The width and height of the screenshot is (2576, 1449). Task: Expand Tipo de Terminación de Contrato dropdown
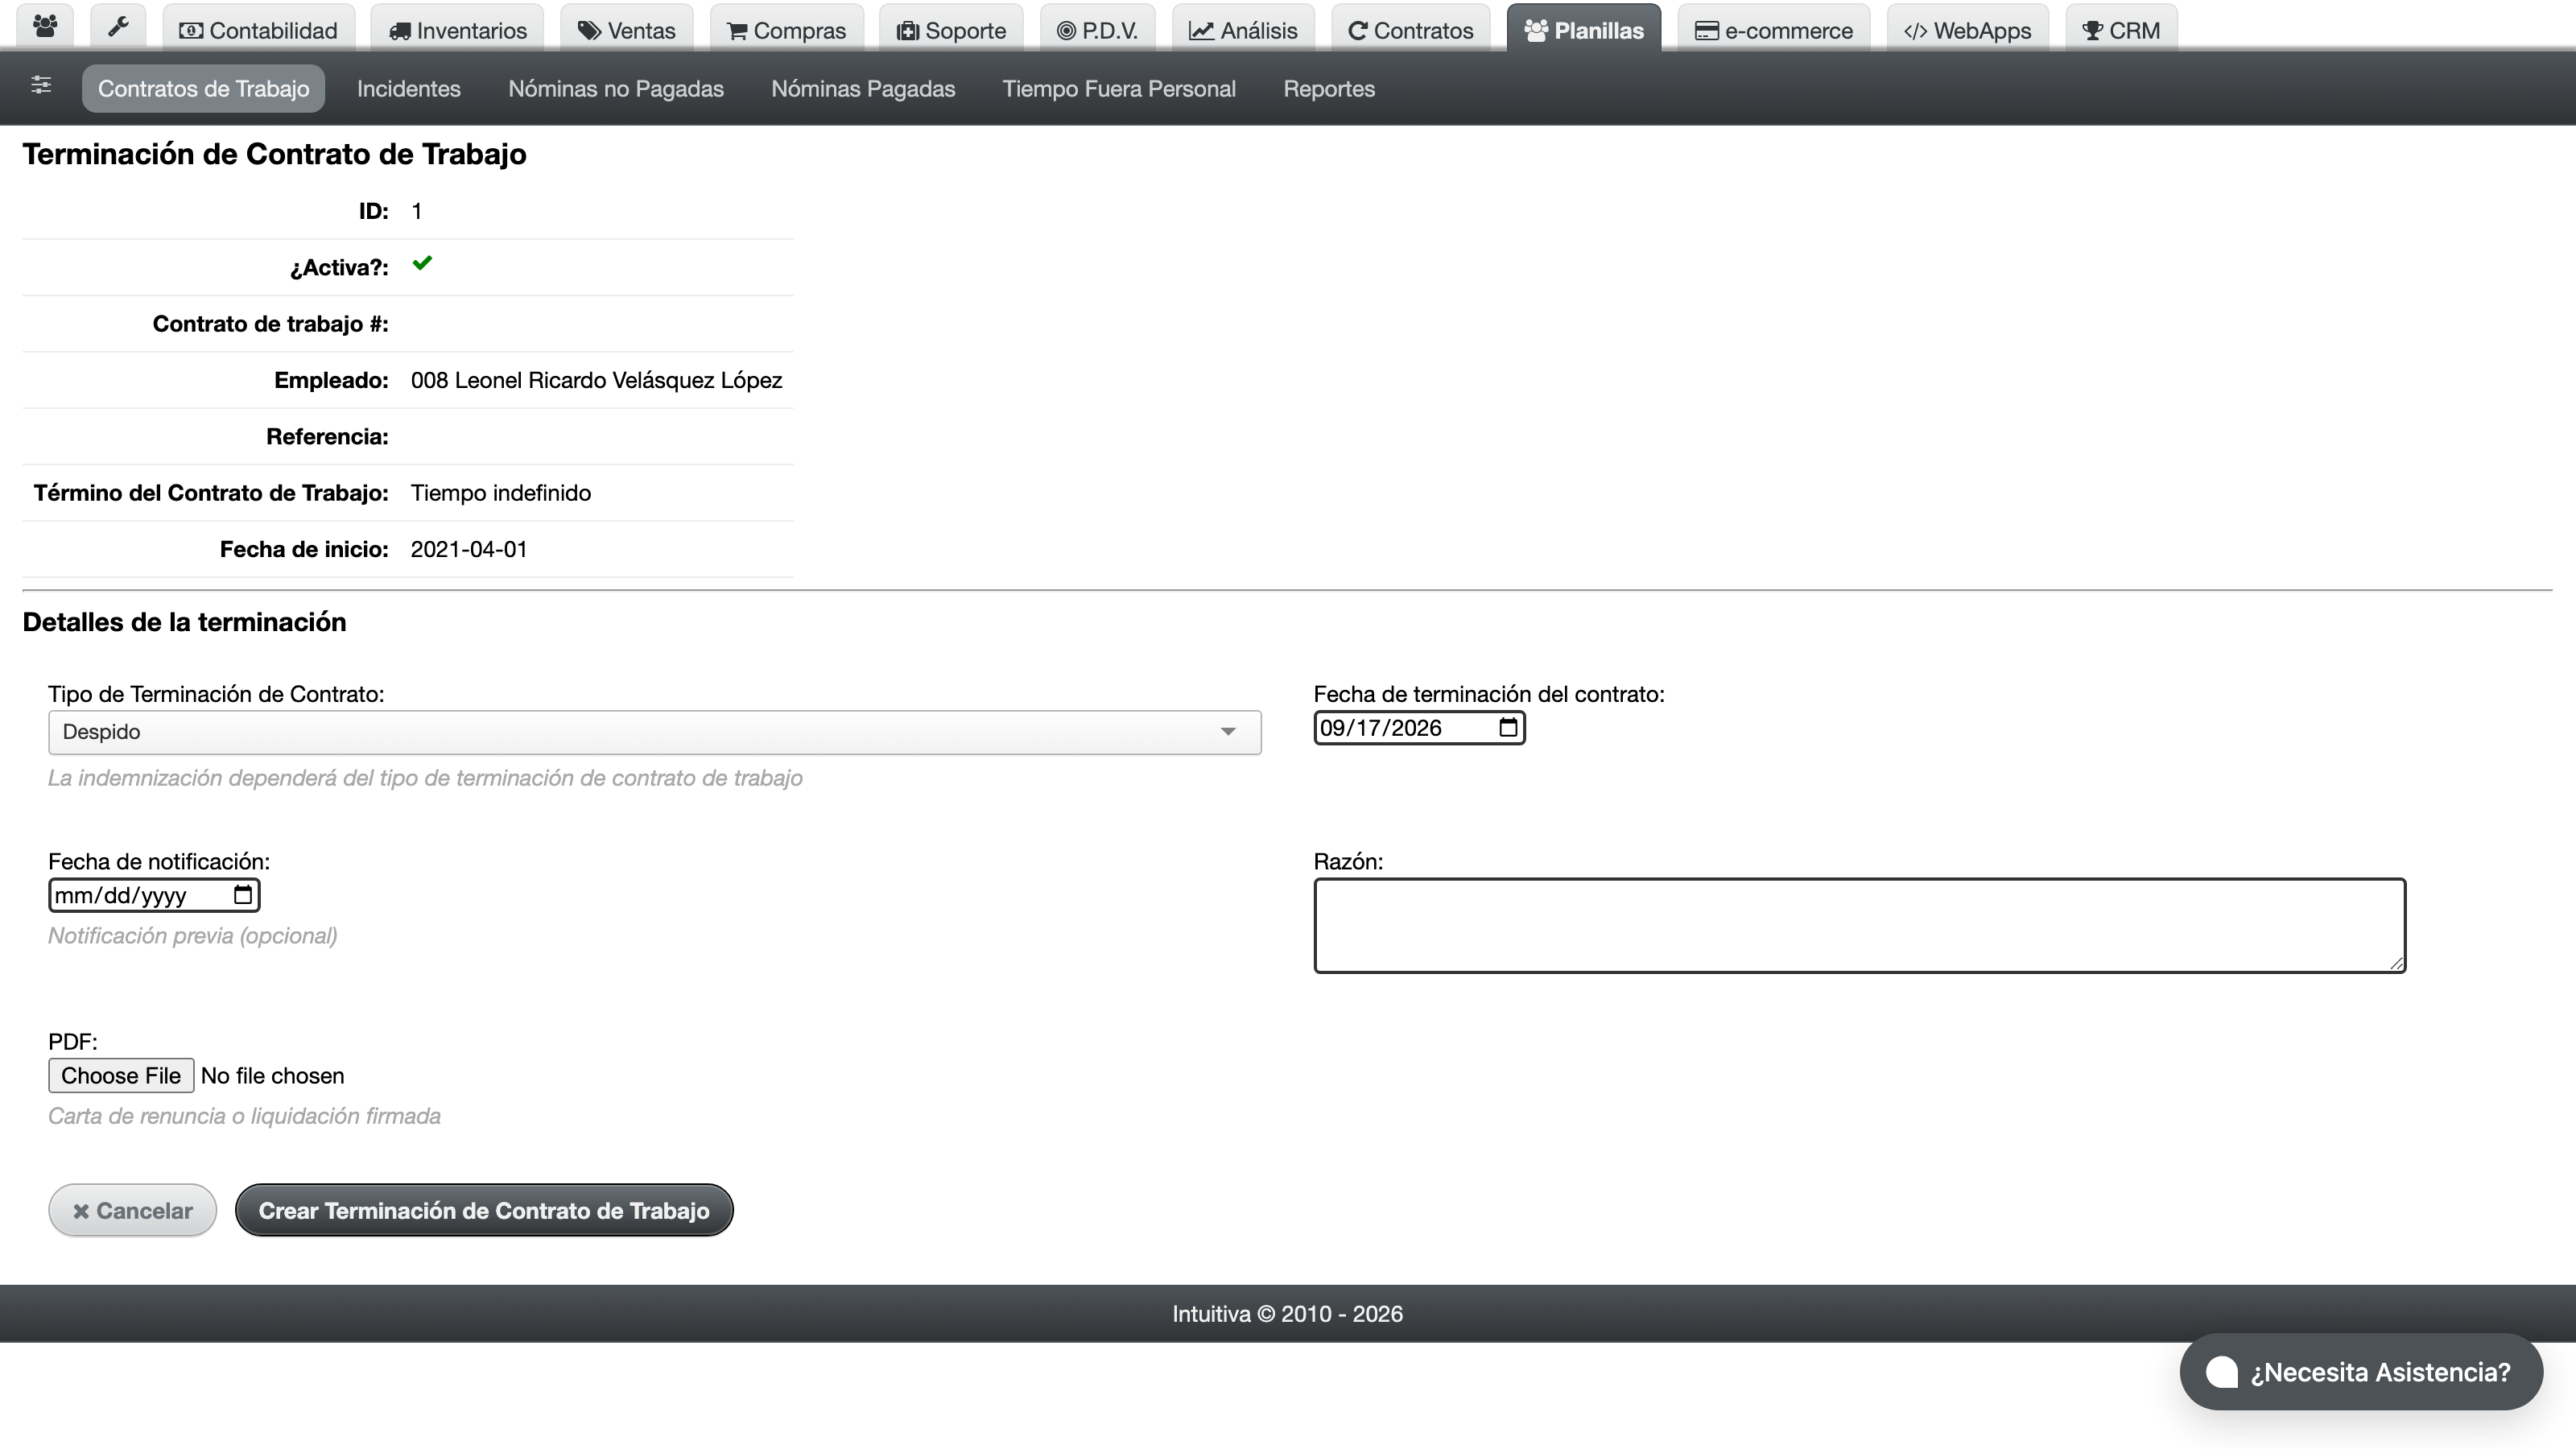[x=654, y=732]
